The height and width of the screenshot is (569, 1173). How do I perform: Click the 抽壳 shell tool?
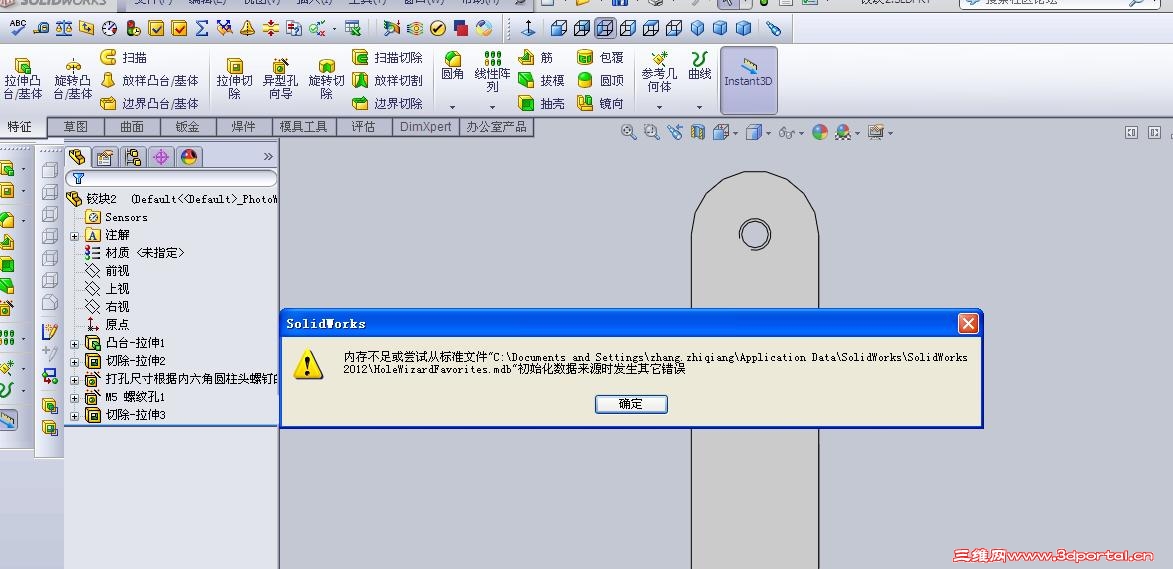coord(542,103)
